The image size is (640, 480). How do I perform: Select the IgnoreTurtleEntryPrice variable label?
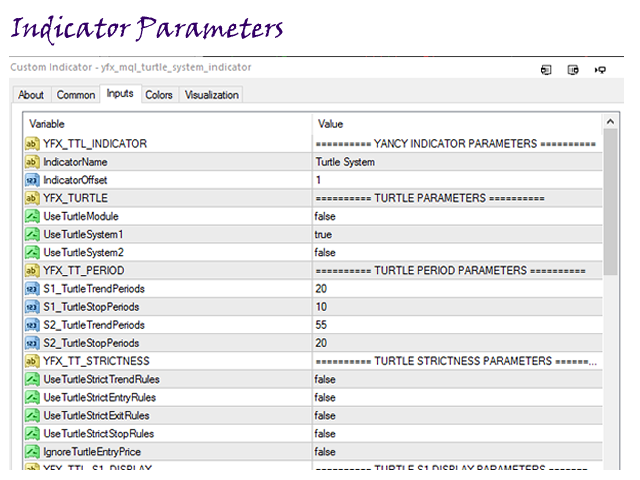pyautogui.click(x=92, y=452)
